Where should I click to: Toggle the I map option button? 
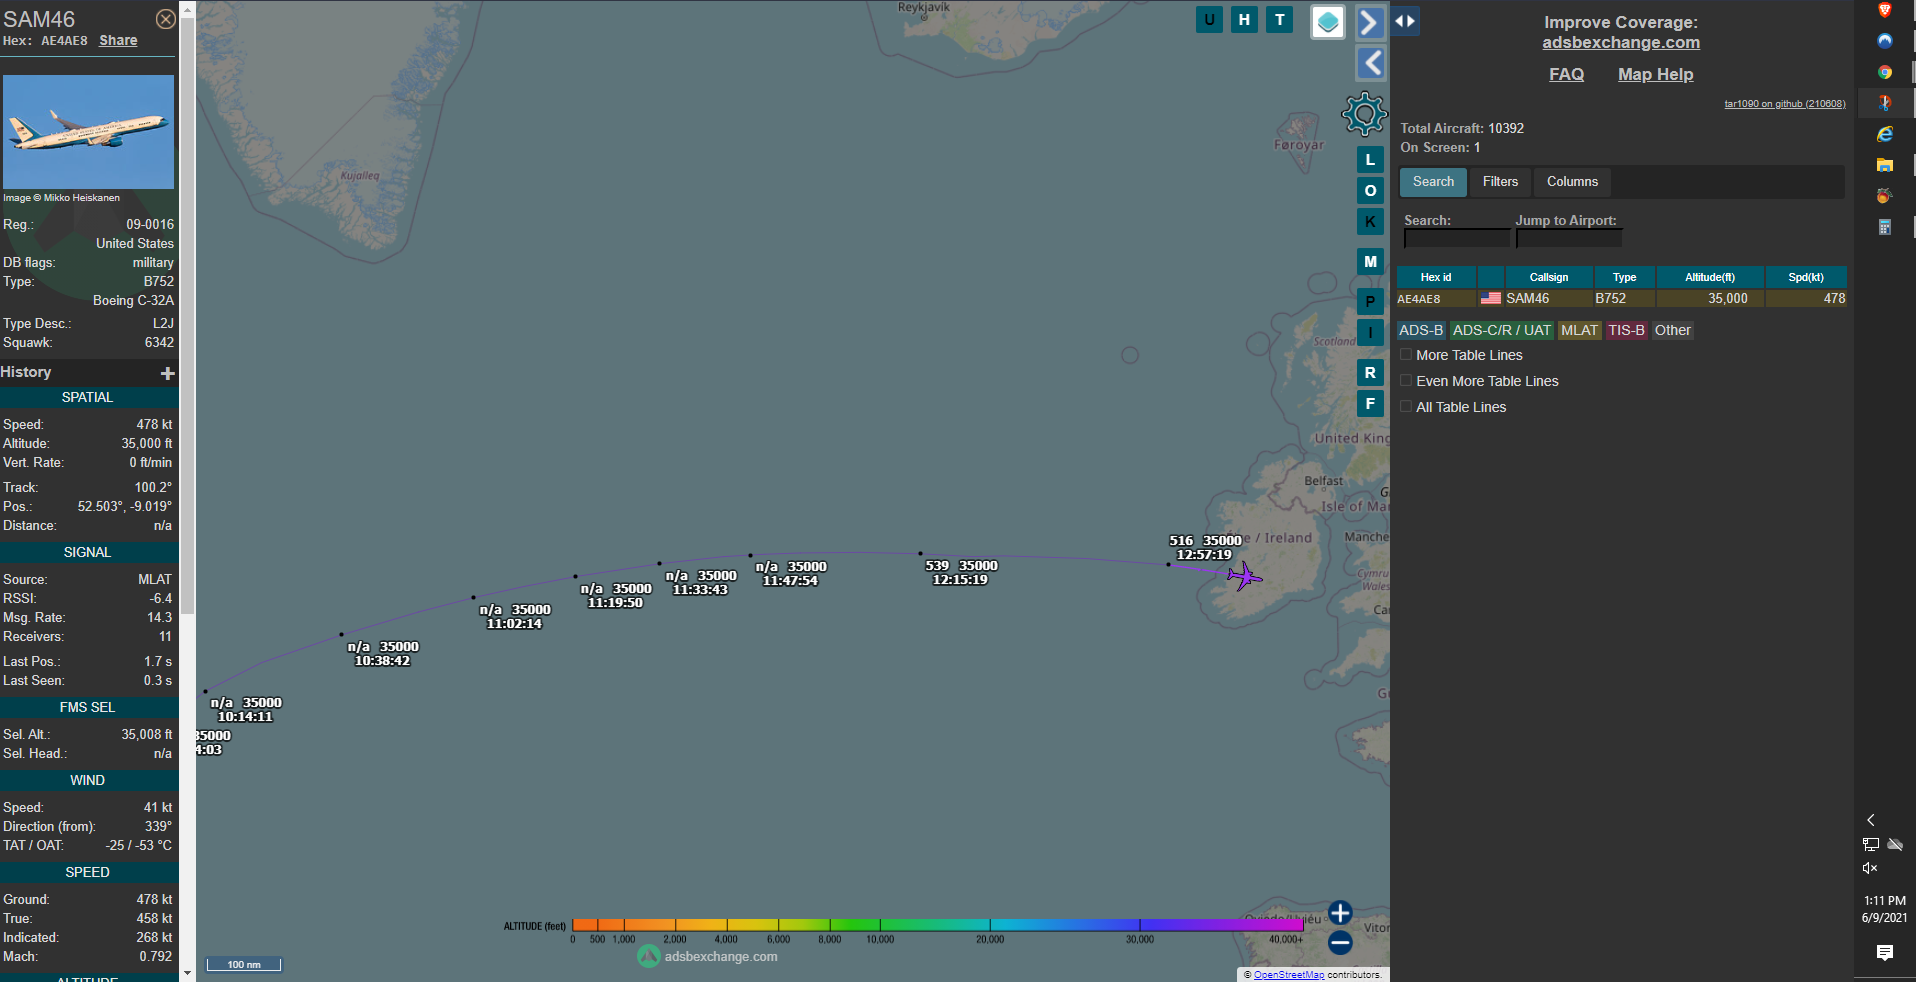[x=1370, y=333]
